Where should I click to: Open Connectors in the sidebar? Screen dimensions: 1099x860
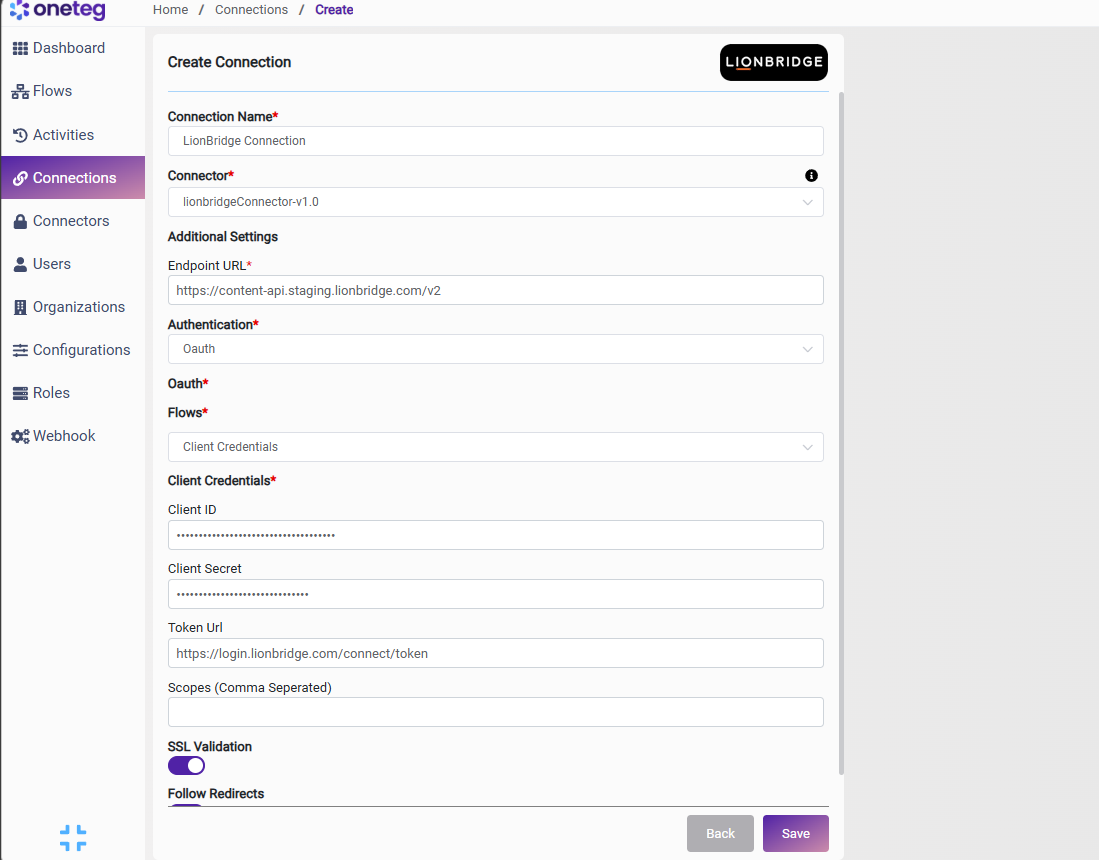click(73, 221)
